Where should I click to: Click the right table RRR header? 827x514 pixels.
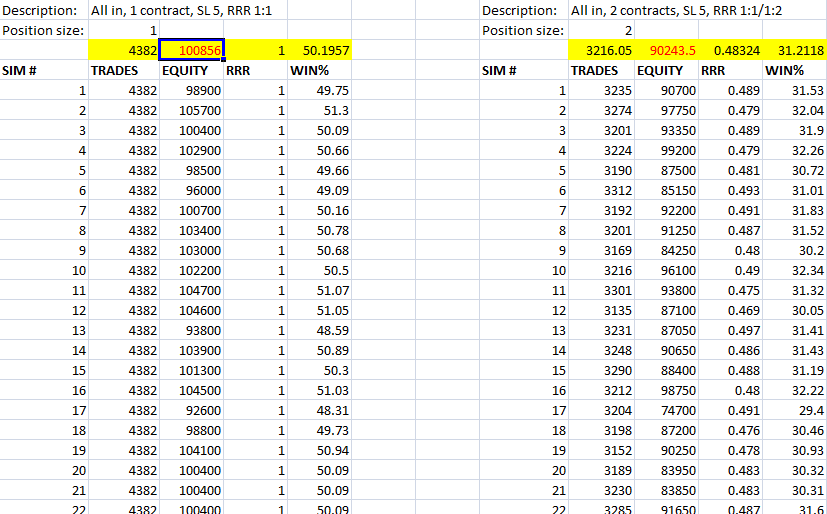(713, 71)
